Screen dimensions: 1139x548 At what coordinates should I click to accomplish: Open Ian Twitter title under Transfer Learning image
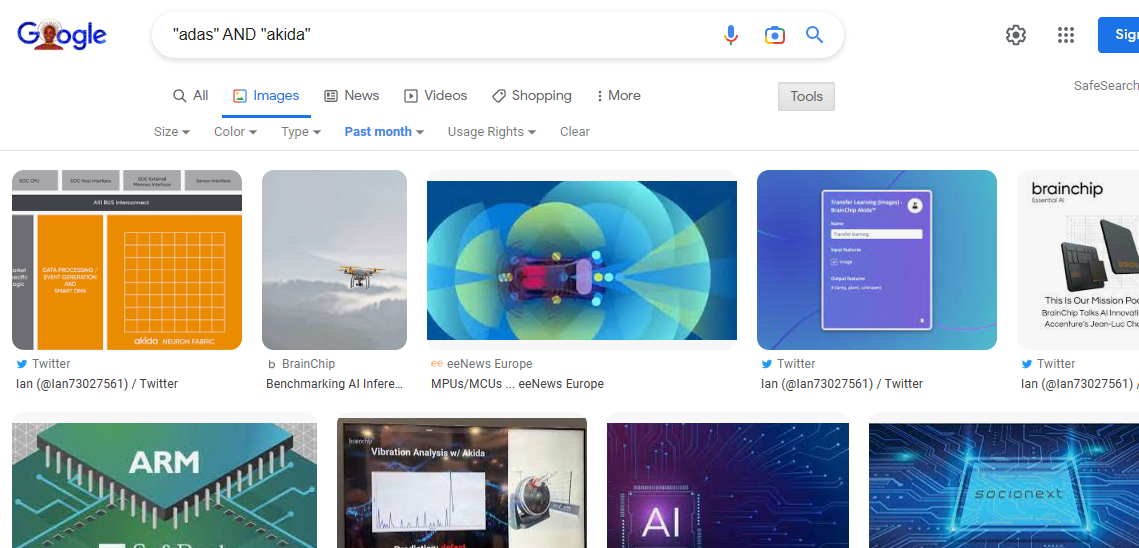(x=842, y=384)
